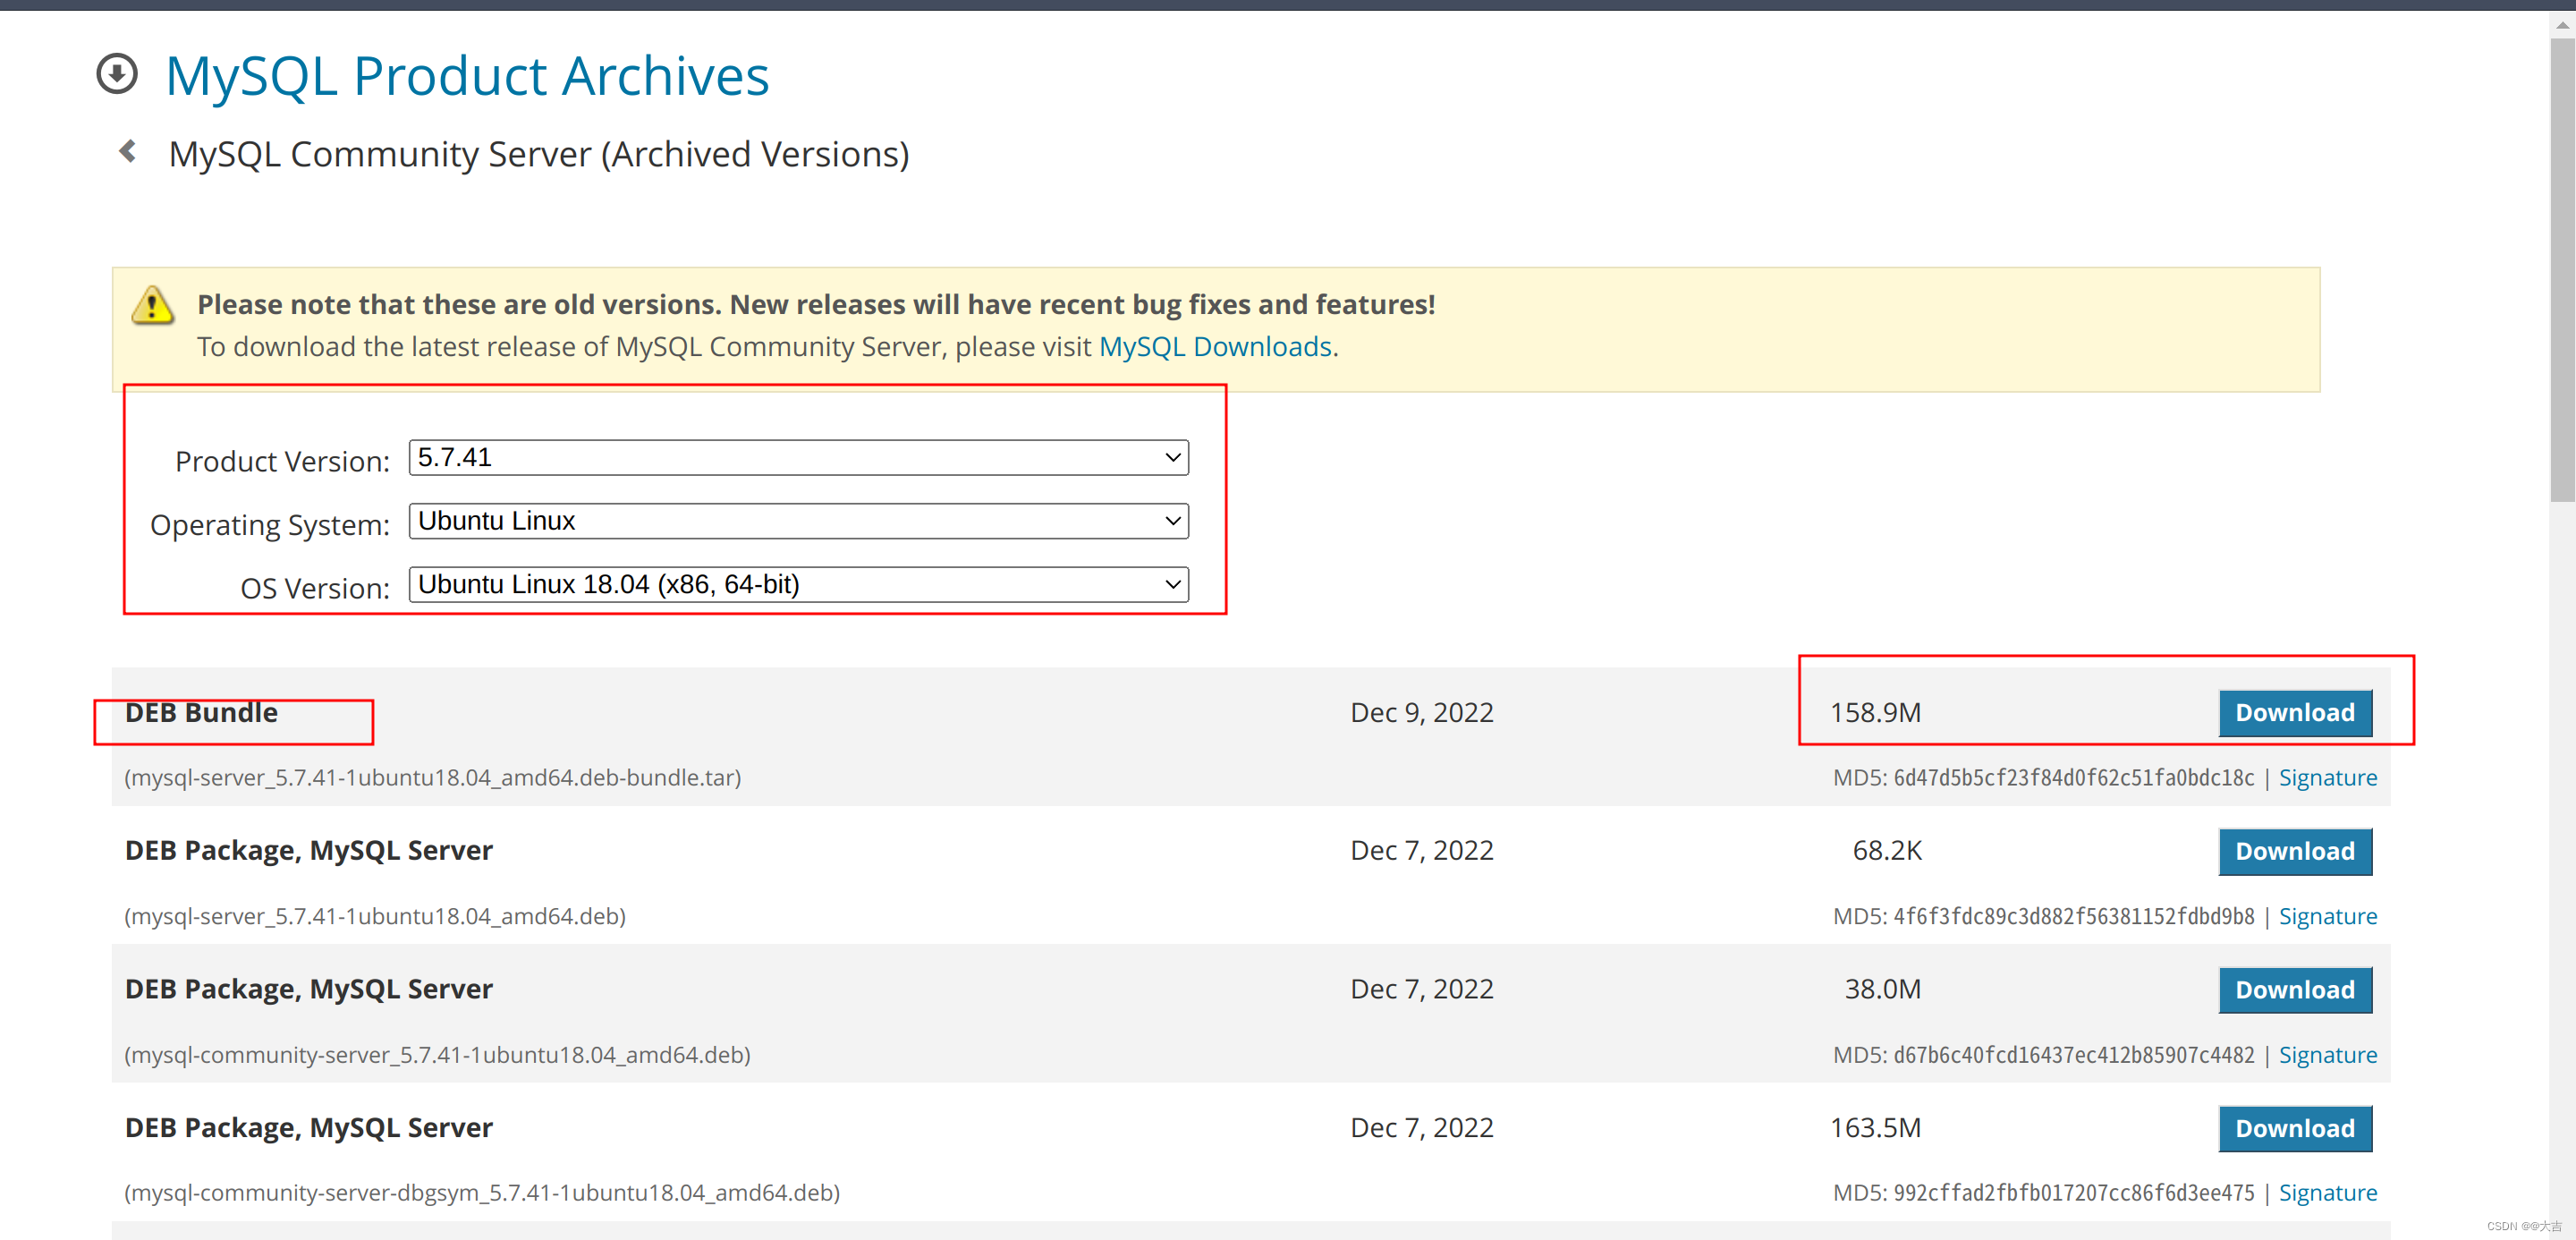Click the MD5 992cffad2fbfb017207cc86f6d3ee475 text
2576x1240 pixels.
point(2043,1193)
